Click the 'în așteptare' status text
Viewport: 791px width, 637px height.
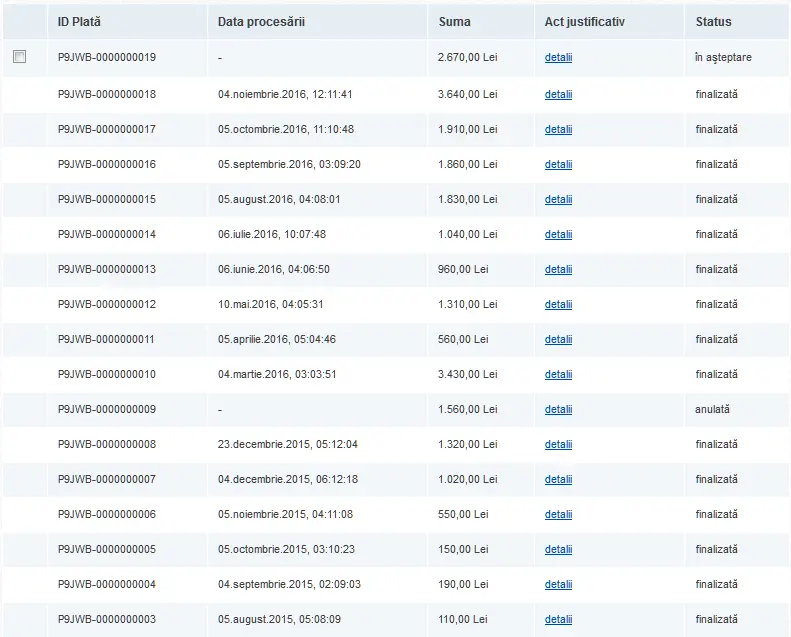(x=723, y=57)
